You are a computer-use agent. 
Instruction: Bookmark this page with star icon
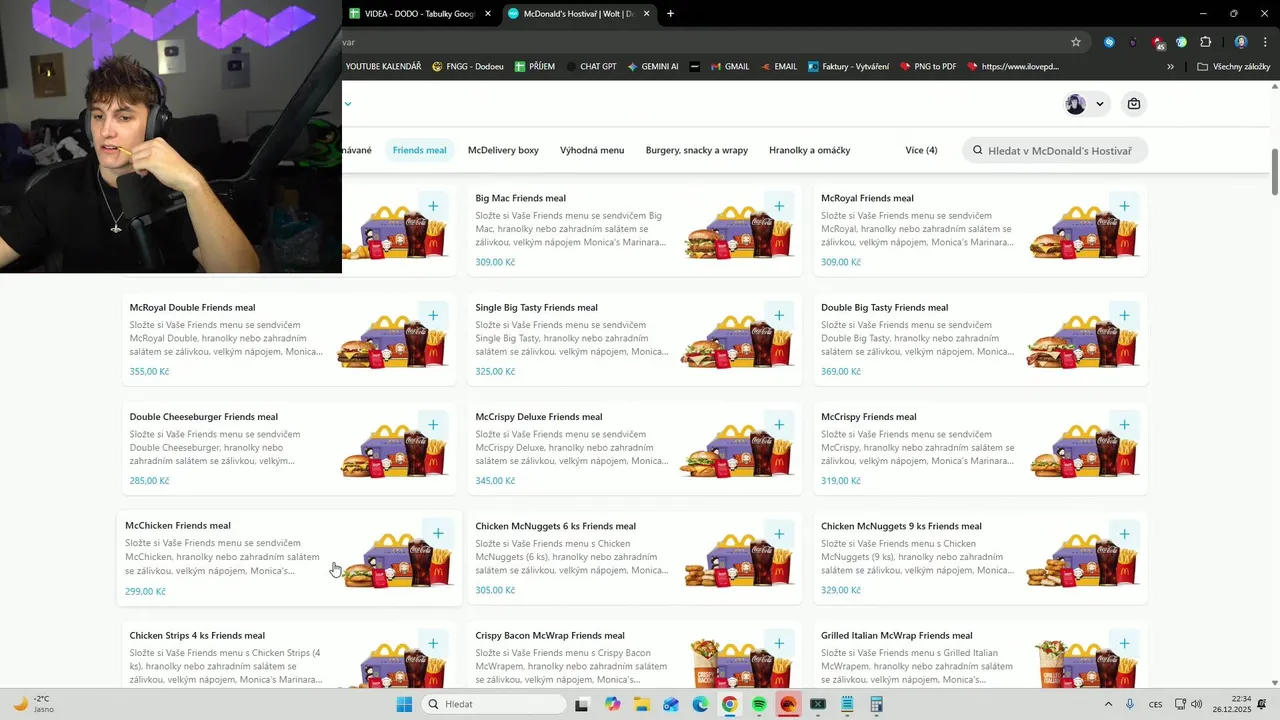1076,42
